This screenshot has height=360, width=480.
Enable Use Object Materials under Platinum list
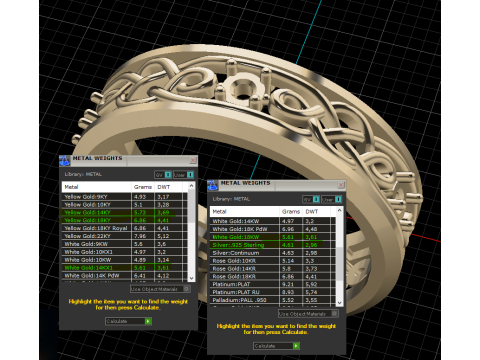coord(308,314)
